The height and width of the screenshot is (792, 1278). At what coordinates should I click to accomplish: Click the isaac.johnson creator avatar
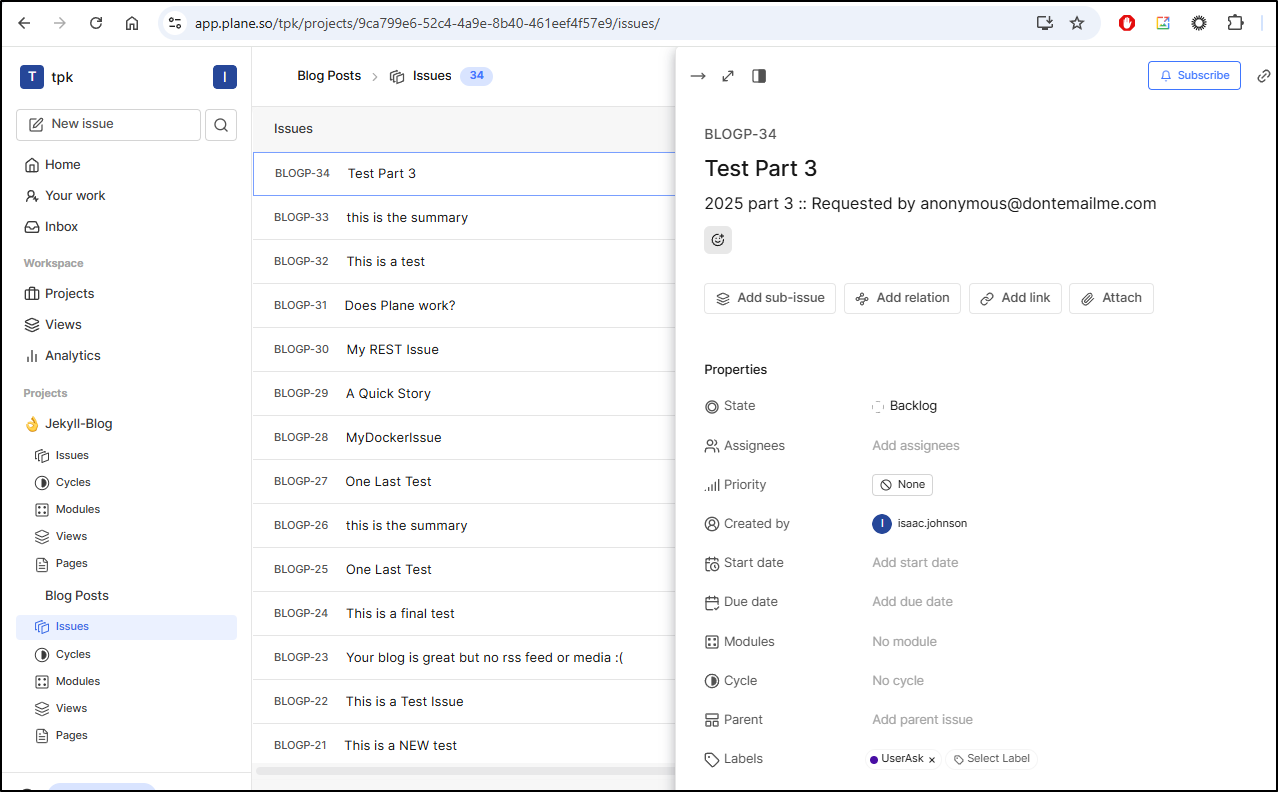tap(882, 524)
